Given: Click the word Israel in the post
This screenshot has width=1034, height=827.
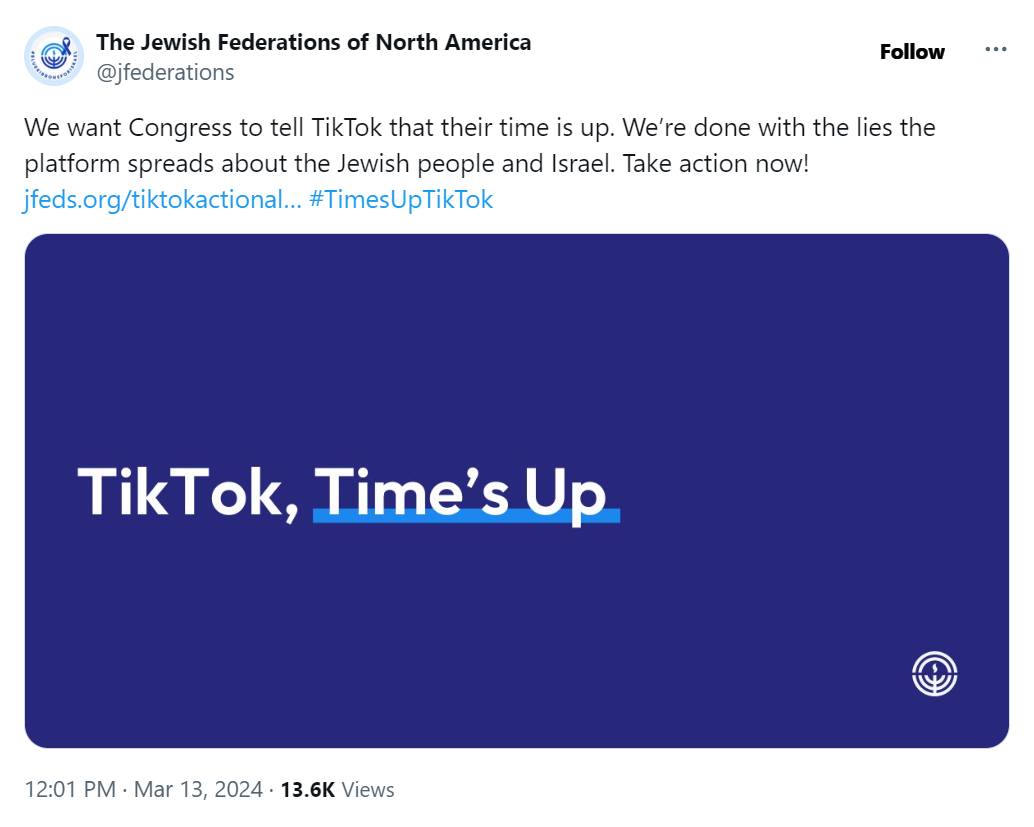Looking at the screenshot, I should pos(577,164).
